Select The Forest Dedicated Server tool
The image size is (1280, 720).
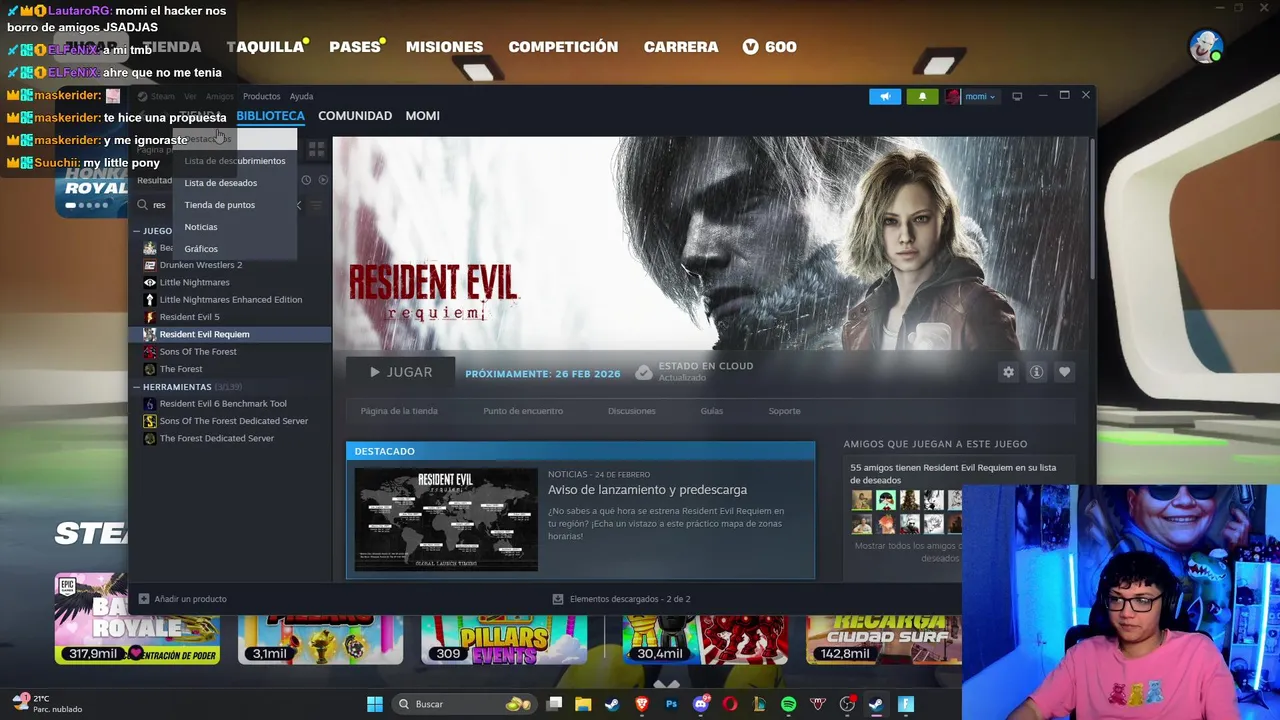(x=217, y=438)
